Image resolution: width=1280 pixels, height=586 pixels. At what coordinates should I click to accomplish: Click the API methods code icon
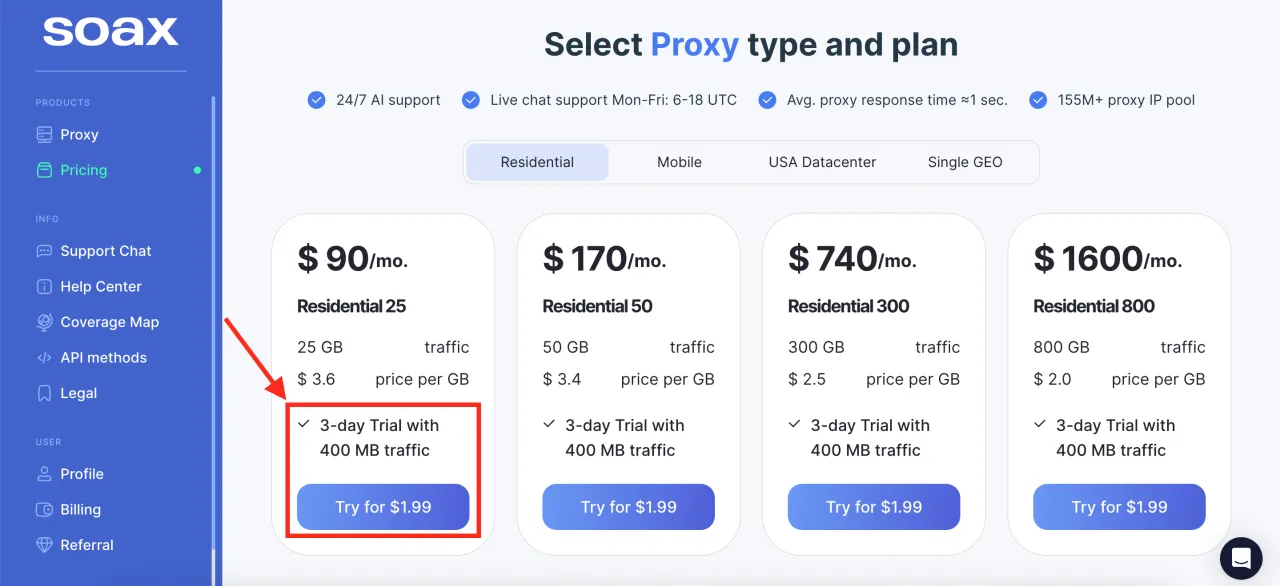click(44, 358)
